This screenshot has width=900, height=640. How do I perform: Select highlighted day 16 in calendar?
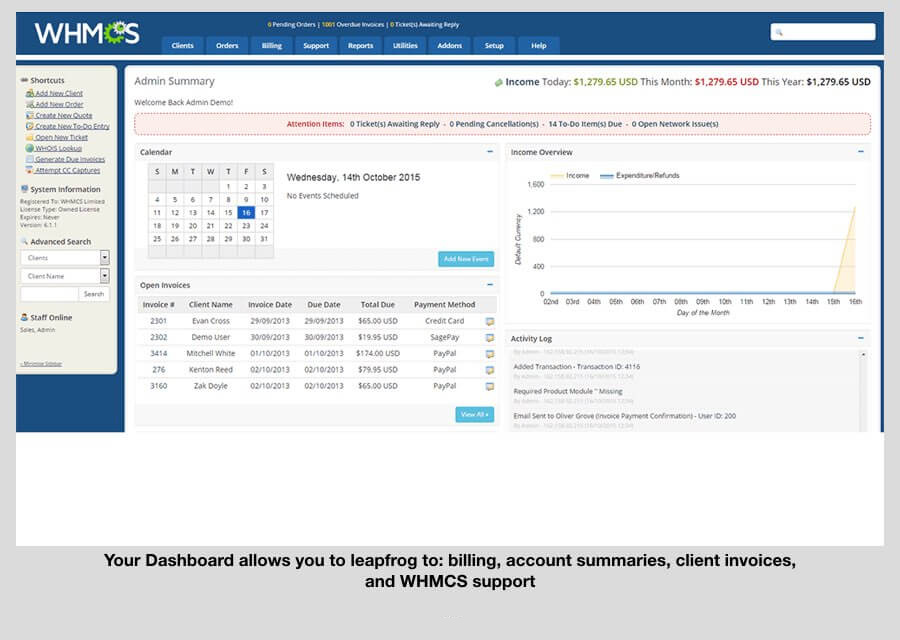246,213
